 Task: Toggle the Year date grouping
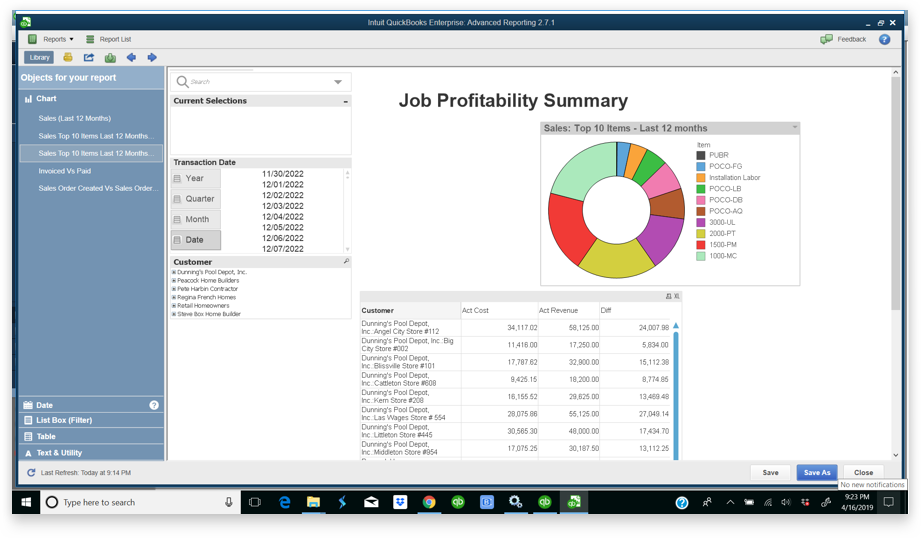(x=196, y=178)
